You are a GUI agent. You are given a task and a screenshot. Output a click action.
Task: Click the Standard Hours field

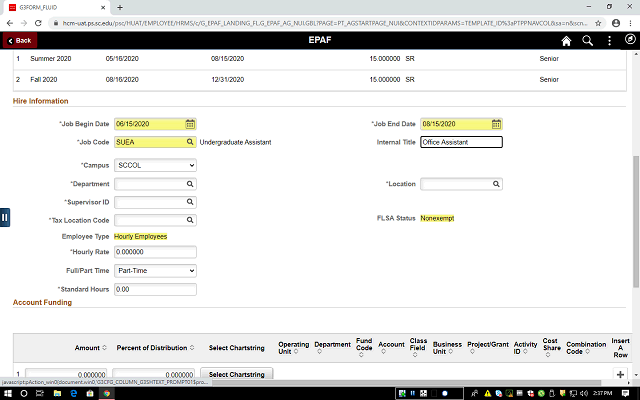[155, 289]
